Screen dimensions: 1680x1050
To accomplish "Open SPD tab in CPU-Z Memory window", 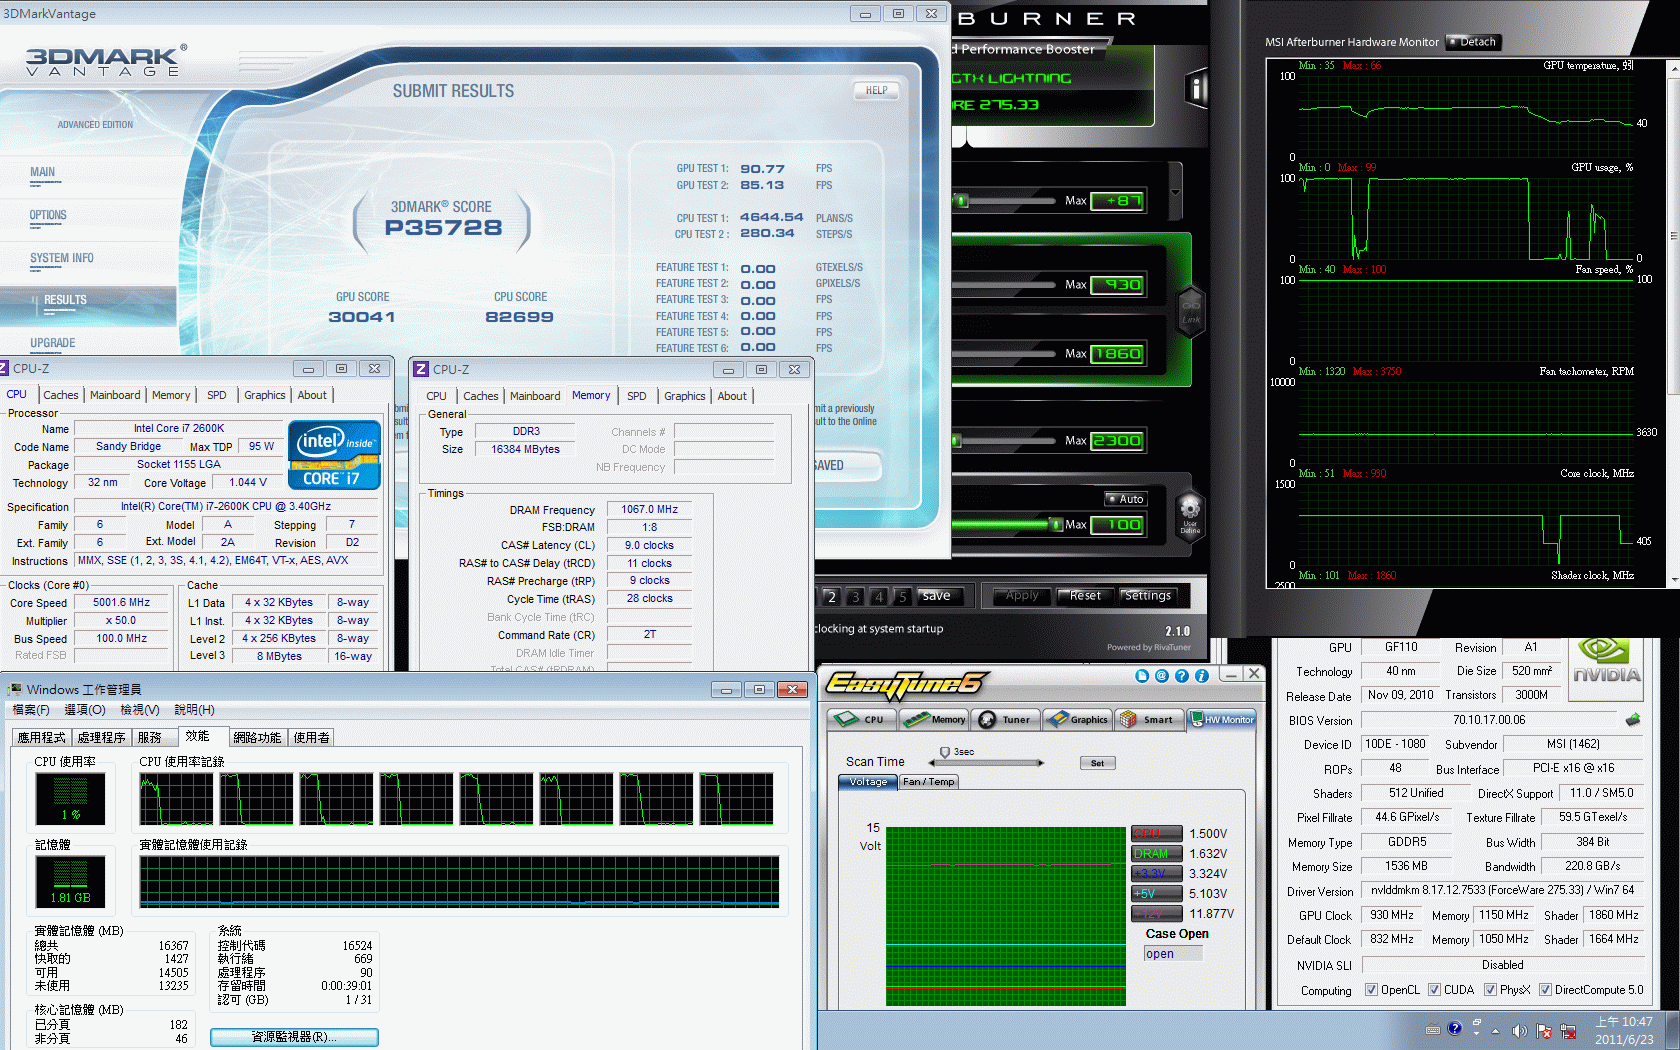I will (x=637, y=396).
